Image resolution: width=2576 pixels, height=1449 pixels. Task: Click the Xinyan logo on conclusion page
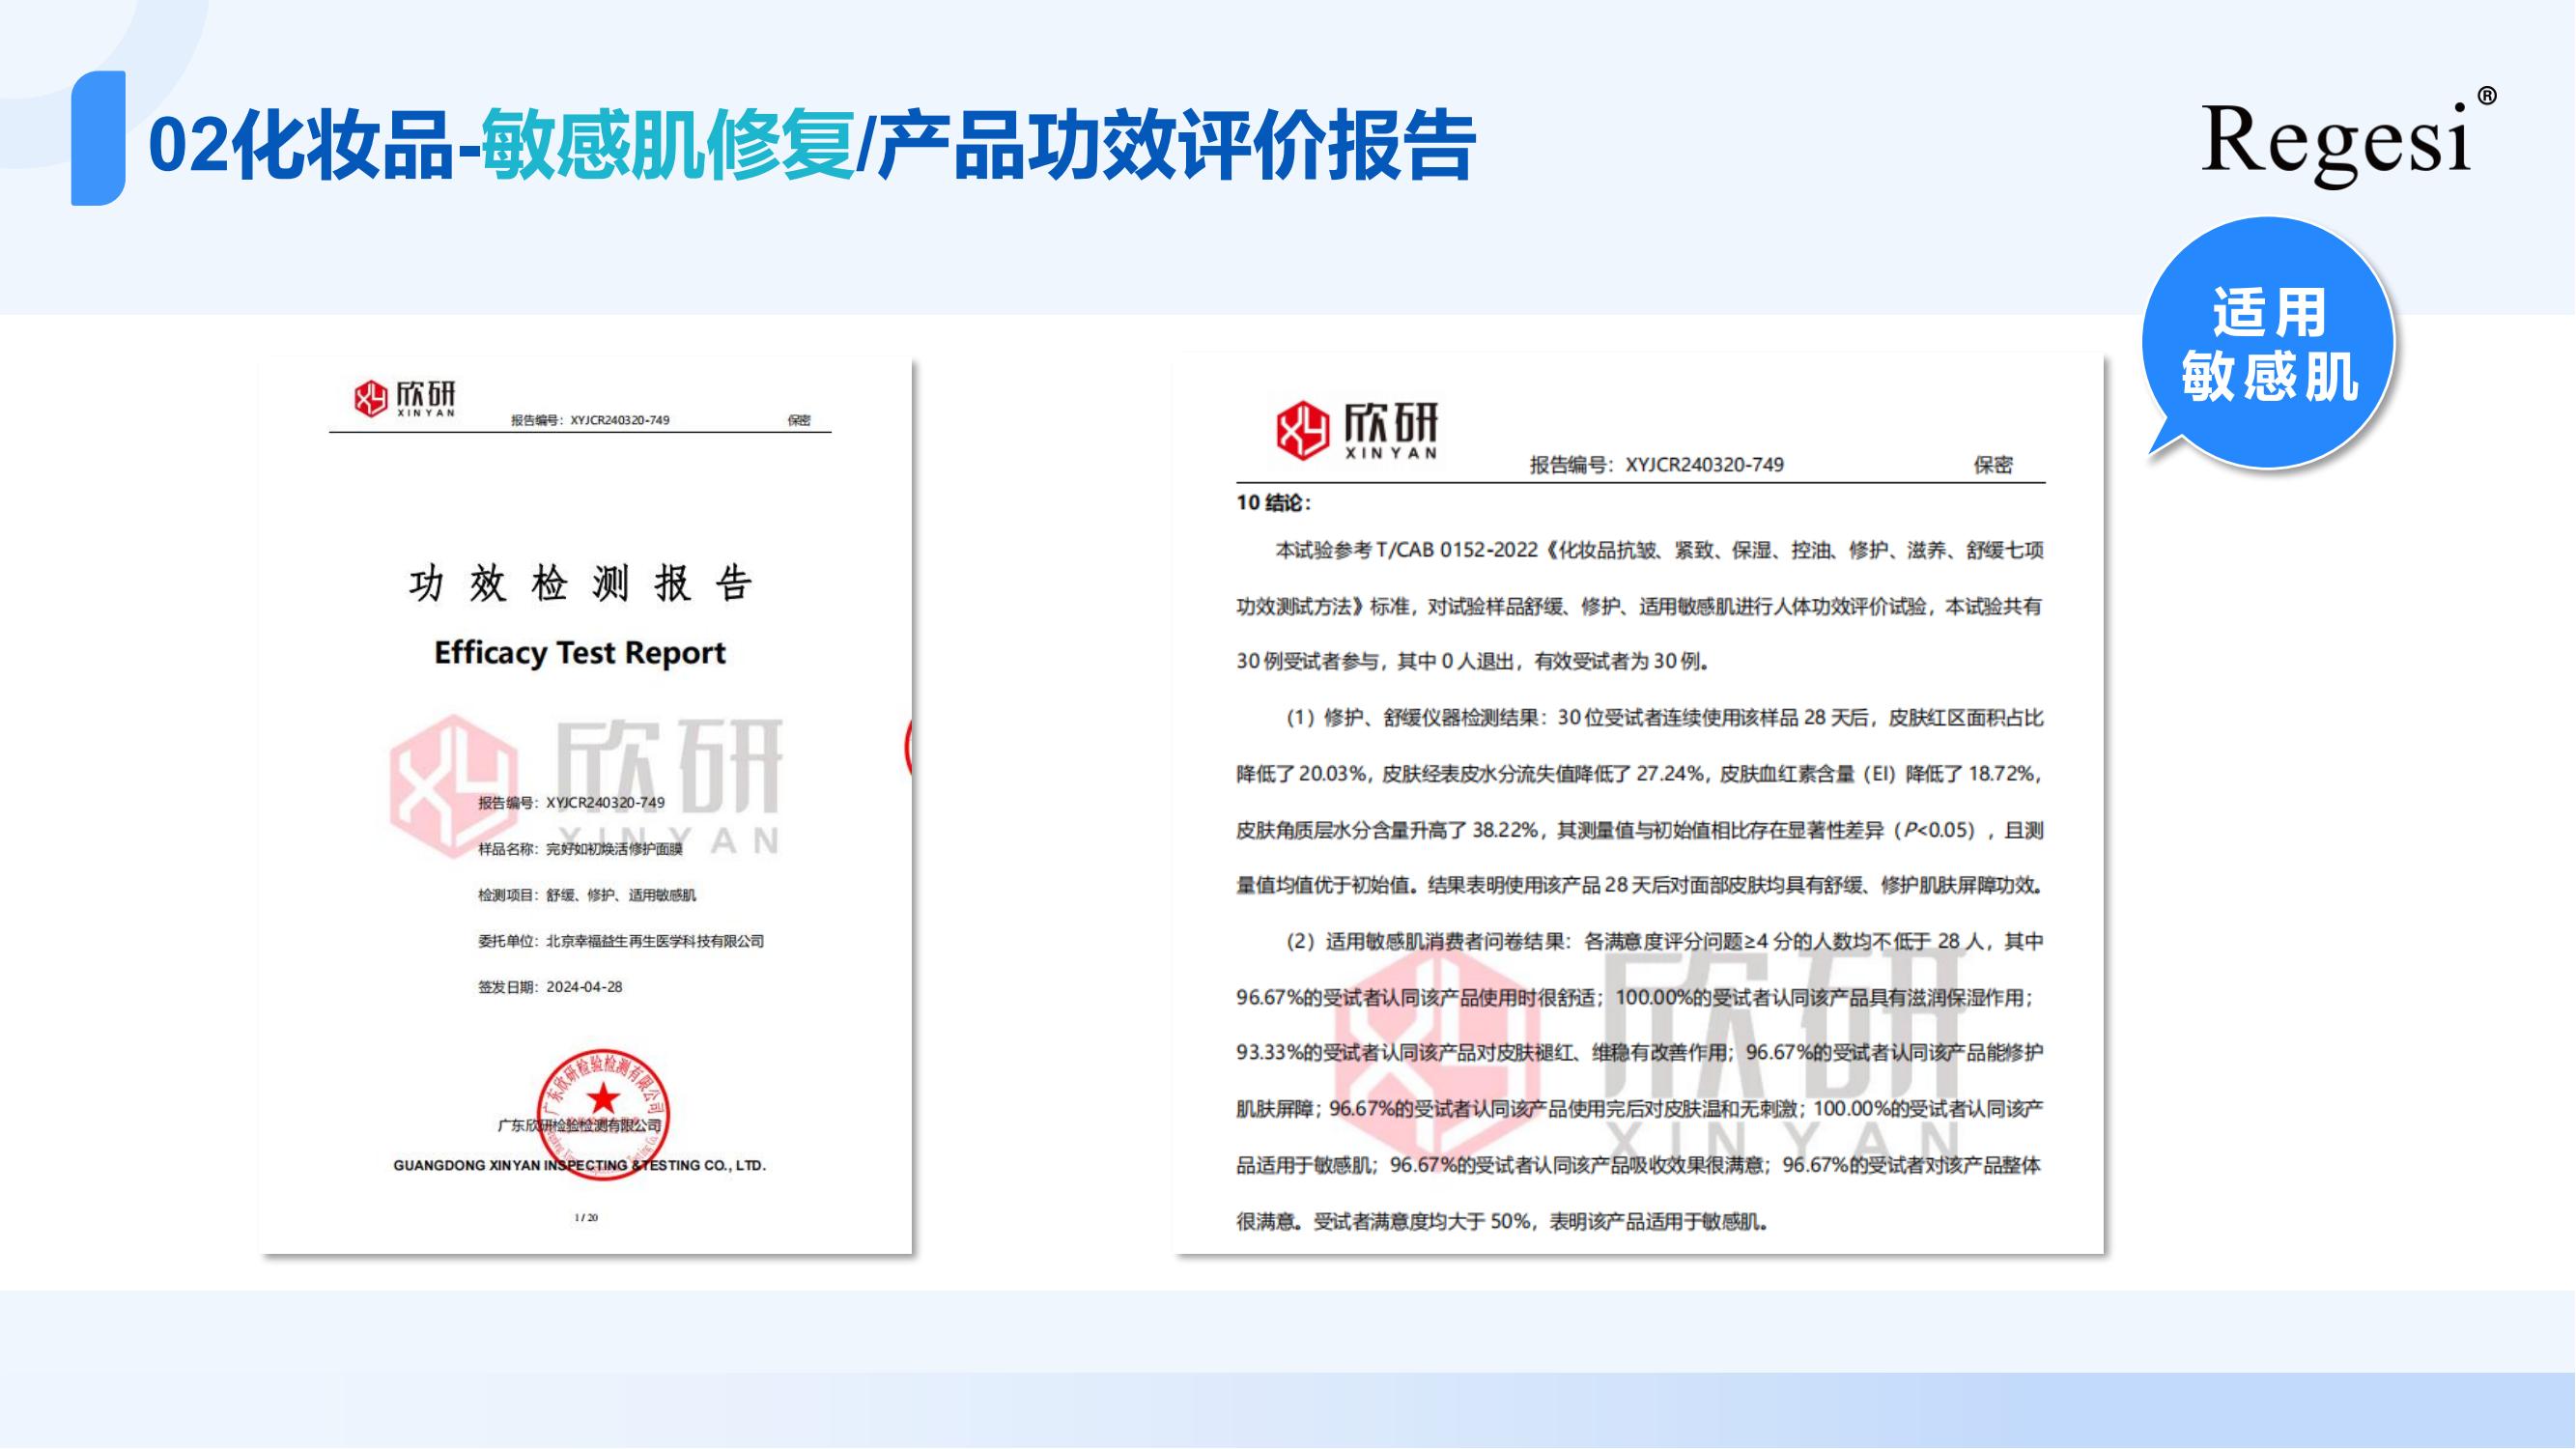point(1357,429)
